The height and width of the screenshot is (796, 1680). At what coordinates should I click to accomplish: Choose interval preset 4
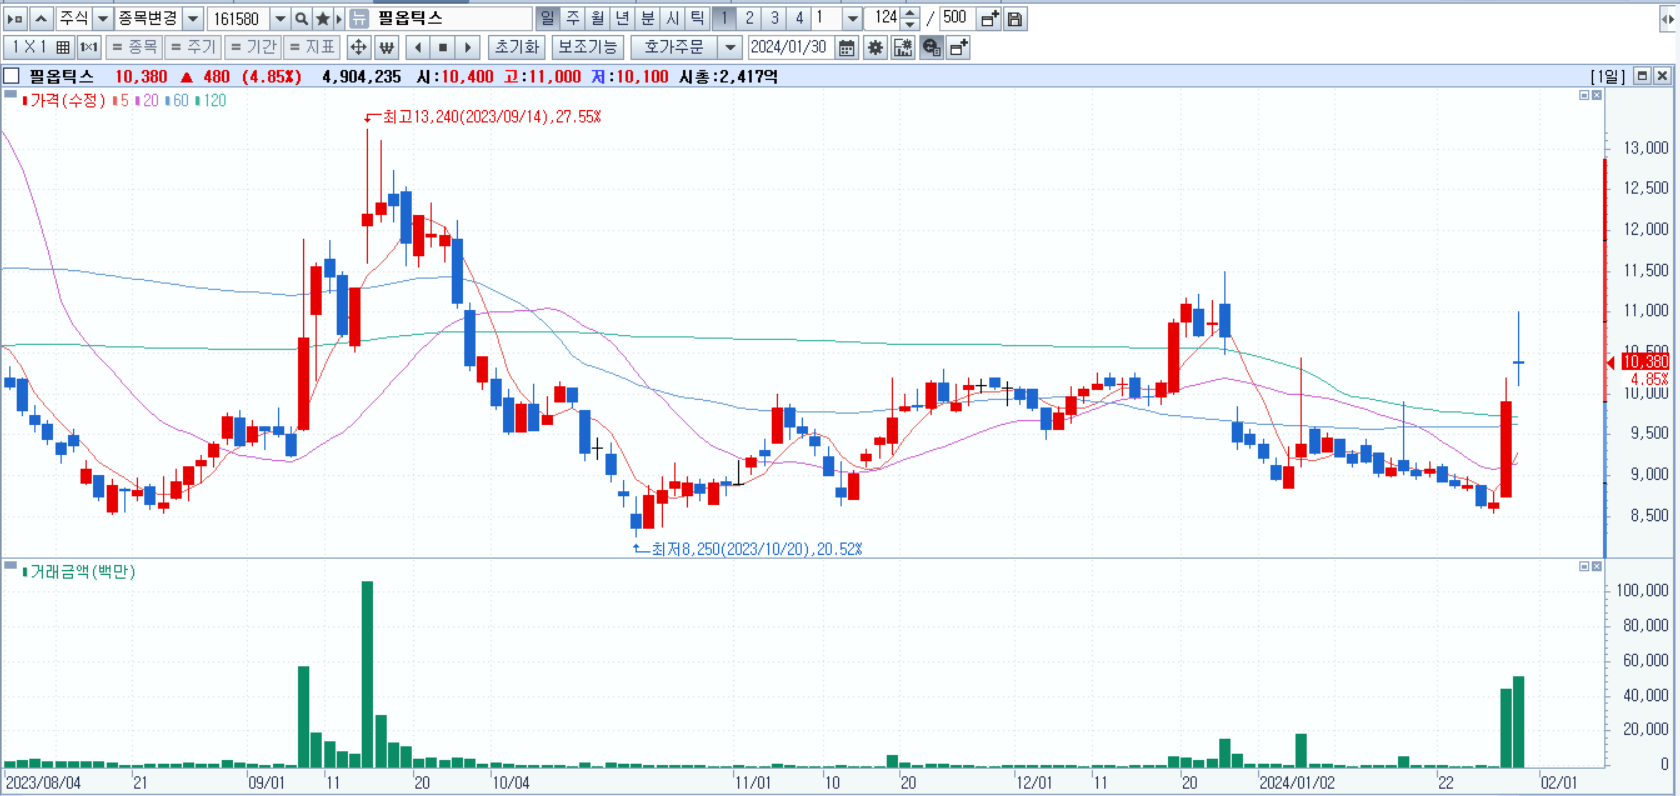tap(799, 18)
